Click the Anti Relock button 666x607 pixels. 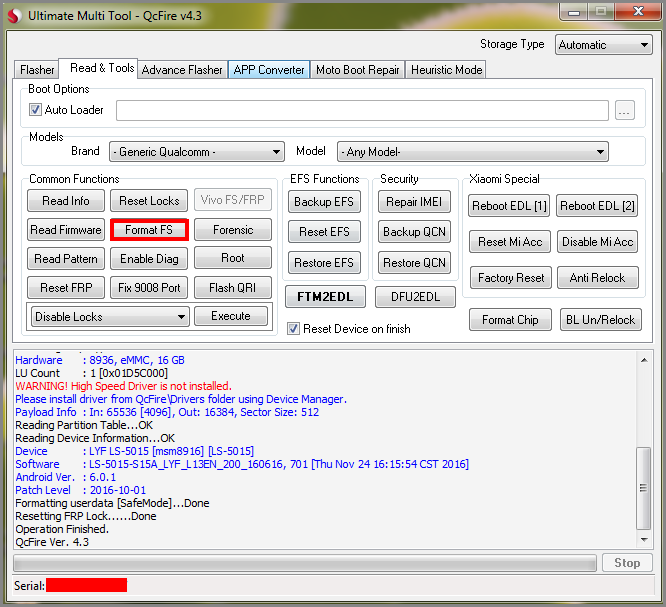pyautogui.click(x=598, y=277)
